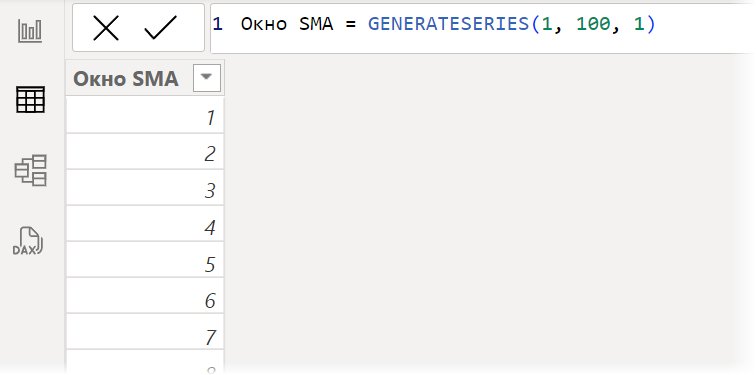
Task: Open the Table (Data) view icon
Action: coord(30,99)
